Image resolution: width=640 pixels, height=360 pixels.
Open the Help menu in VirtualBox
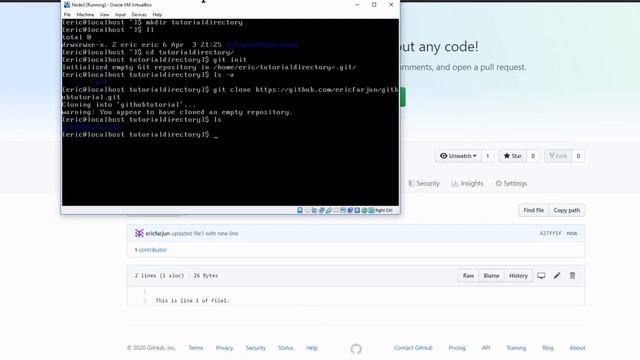157,14
